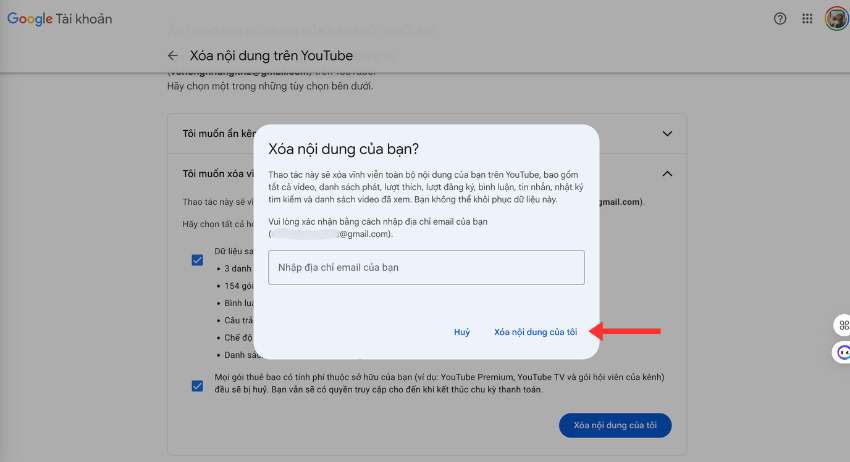The width and height of the screenshot is (850, 462).
Task: Open the Google apps grid icon
Action: [x=807, y=19]
